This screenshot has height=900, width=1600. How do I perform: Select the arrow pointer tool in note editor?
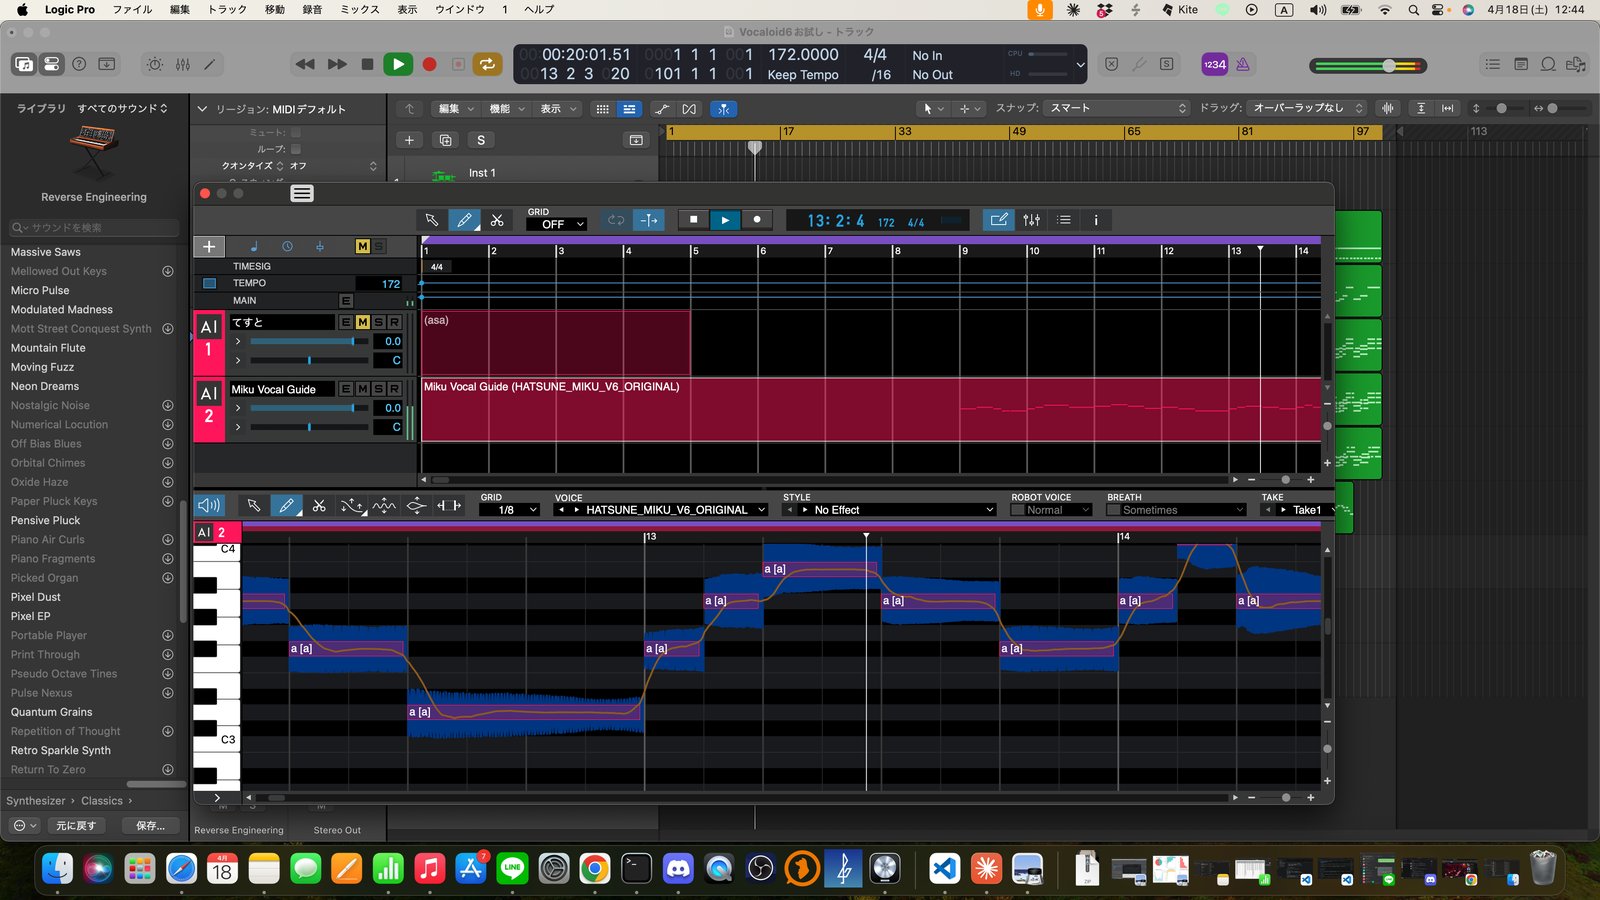coord(254,506)
